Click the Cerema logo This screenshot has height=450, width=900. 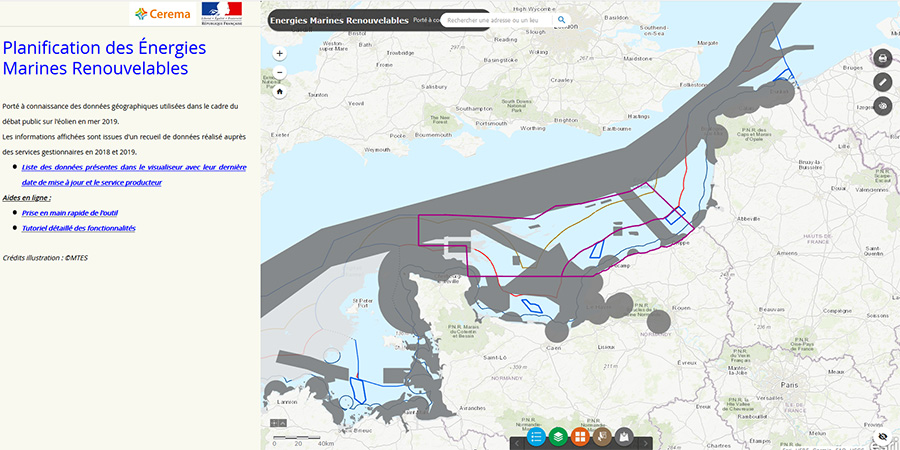click(162, 13)
